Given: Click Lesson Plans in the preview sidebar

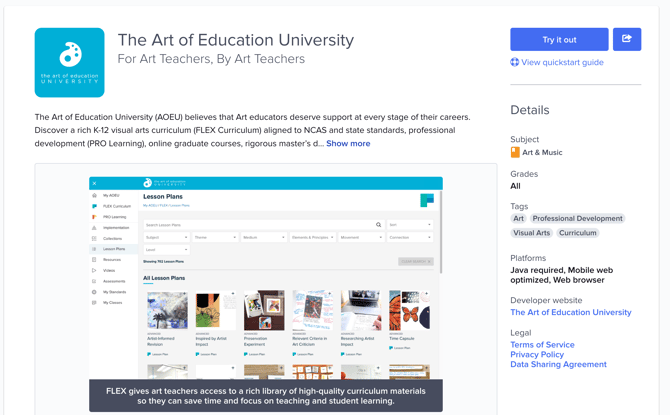Looking at the screenshot, I should [113, 249].
